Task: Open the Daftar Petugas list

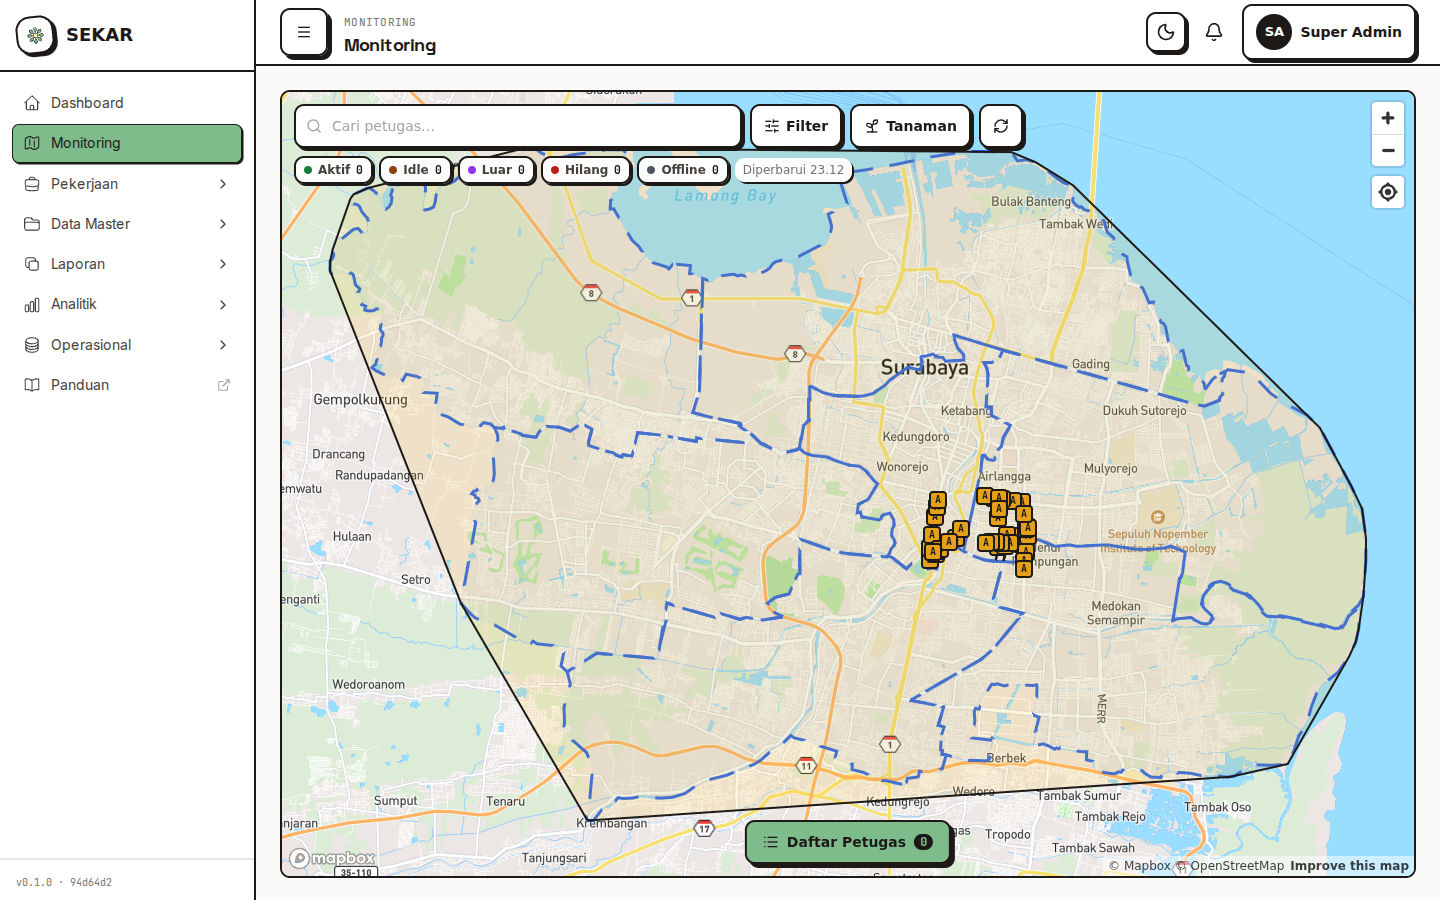Action: click(848, 842)
